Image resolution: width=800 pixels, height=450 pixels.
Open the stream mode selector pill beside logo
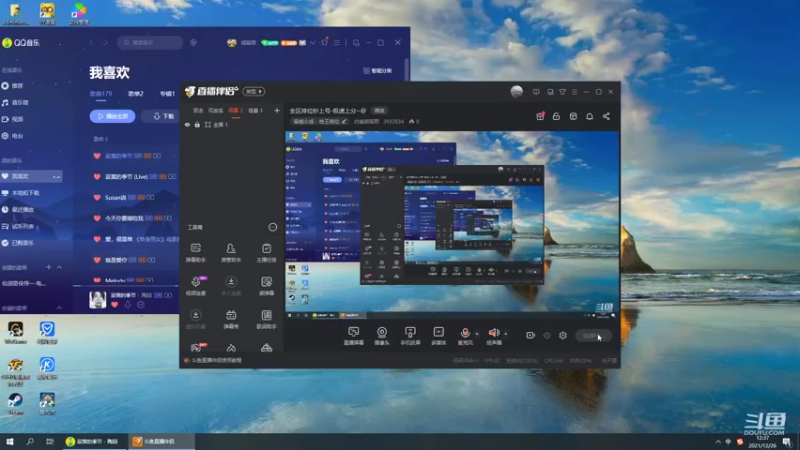(x=254, y=91)
